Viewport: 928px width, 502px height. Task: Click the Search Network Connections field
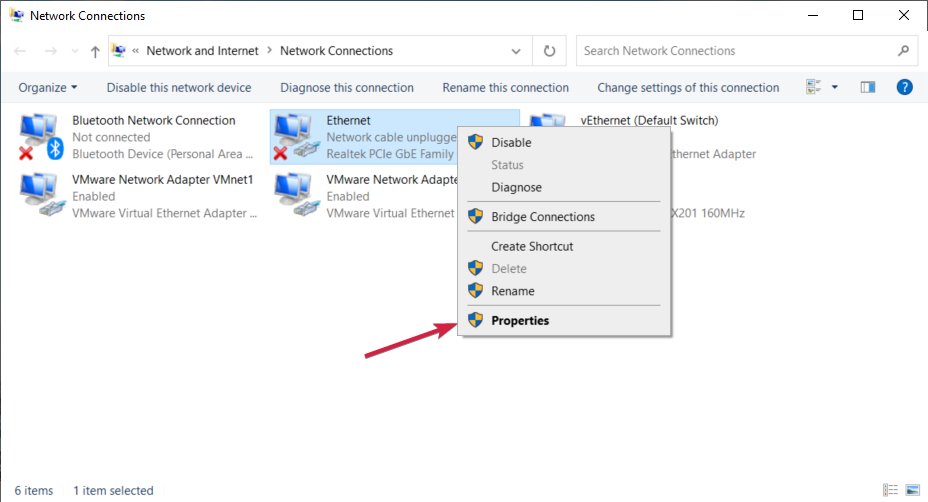coord(735,51)
